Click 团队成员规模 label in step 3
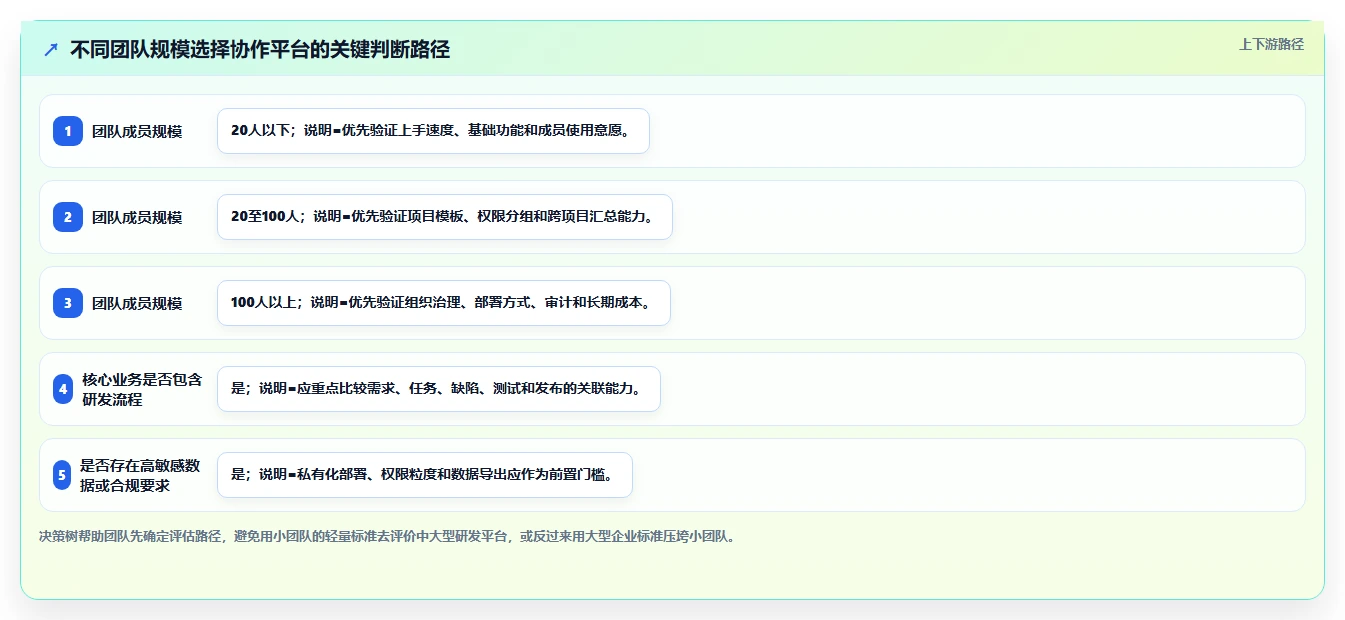The image size is (1345, 620). (x=137, y=303)
